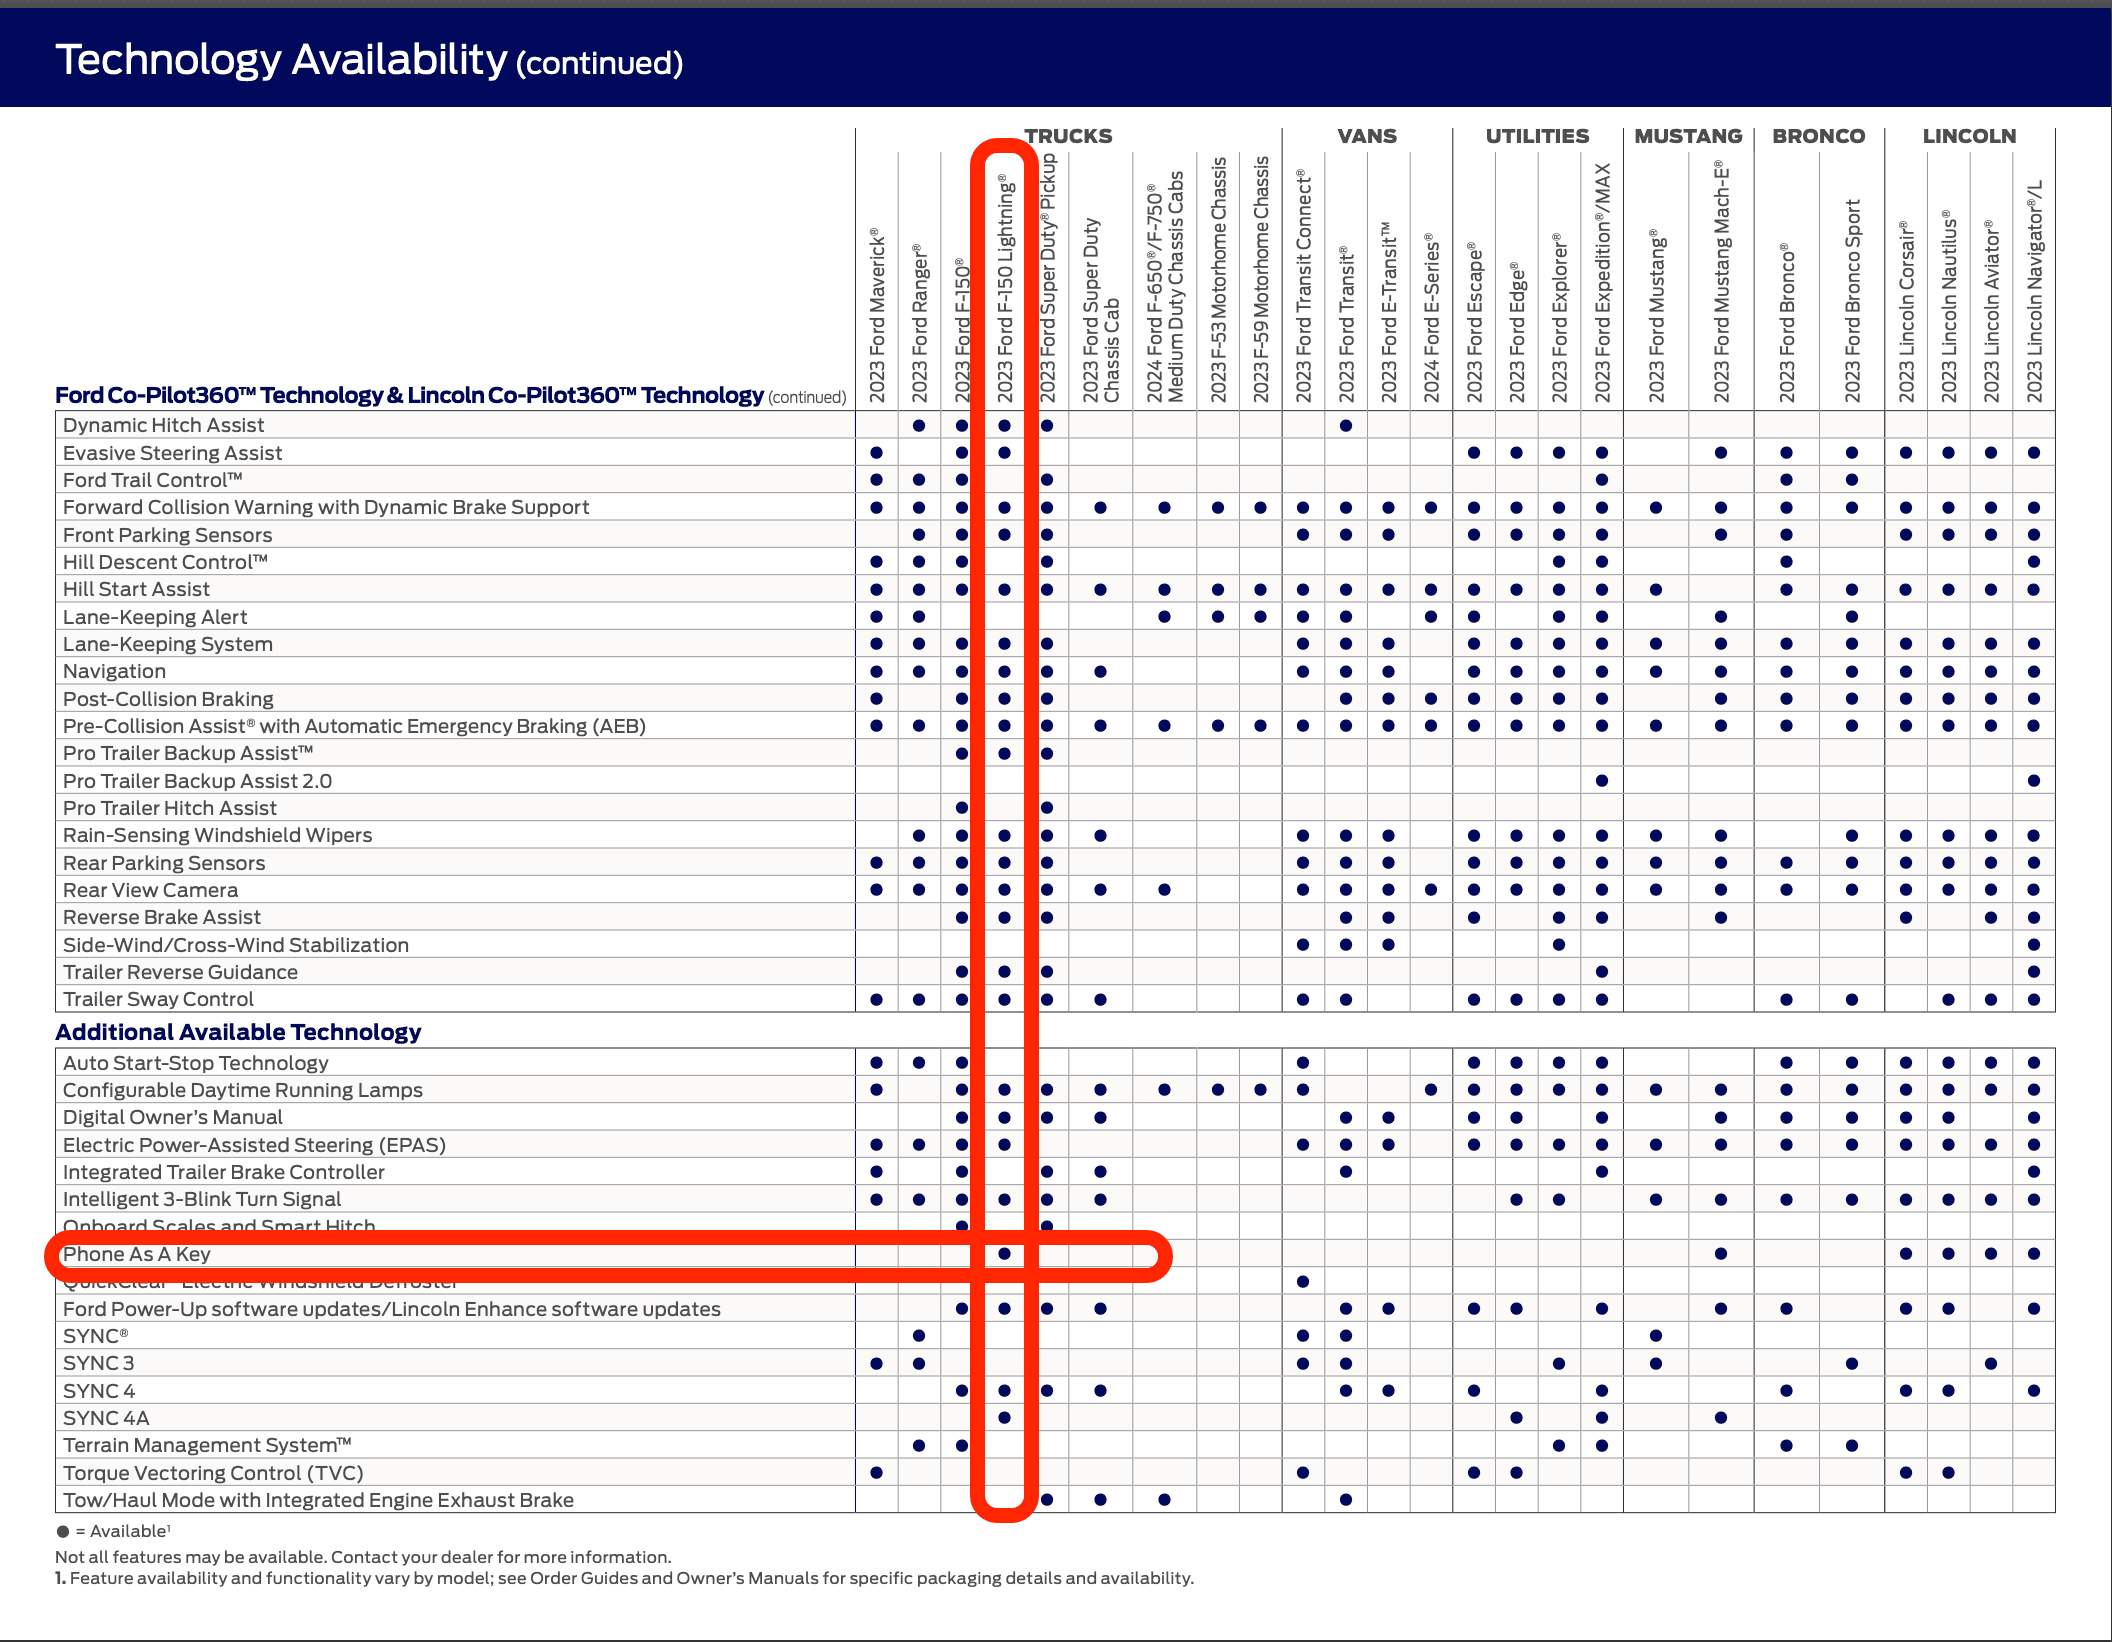Screen dimensions: 2112x1642
Task: Select 'Electric Power-Assisted Steering (EPAS)' row label
Action: coord(254,1145)
